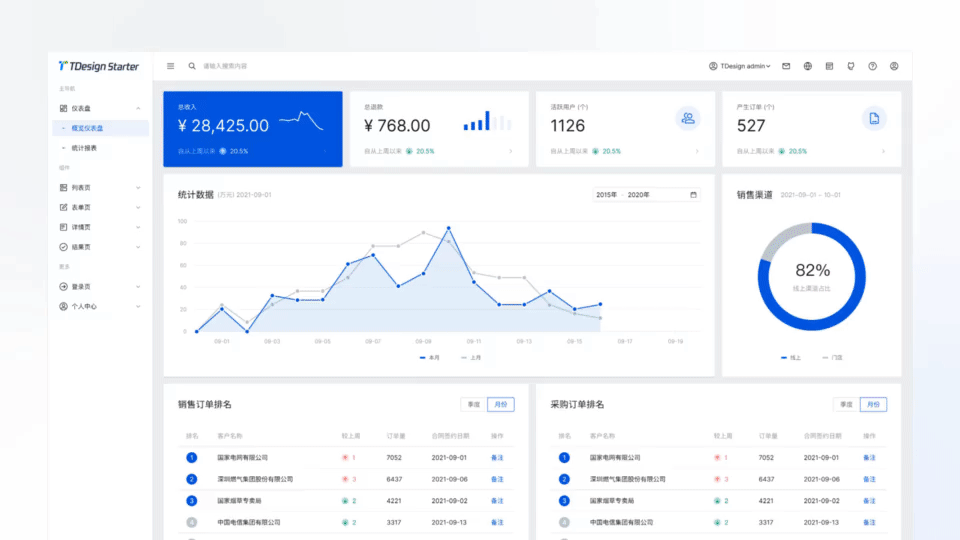Click 国家电网有限公司 in 销售订单排名 table

242,457
